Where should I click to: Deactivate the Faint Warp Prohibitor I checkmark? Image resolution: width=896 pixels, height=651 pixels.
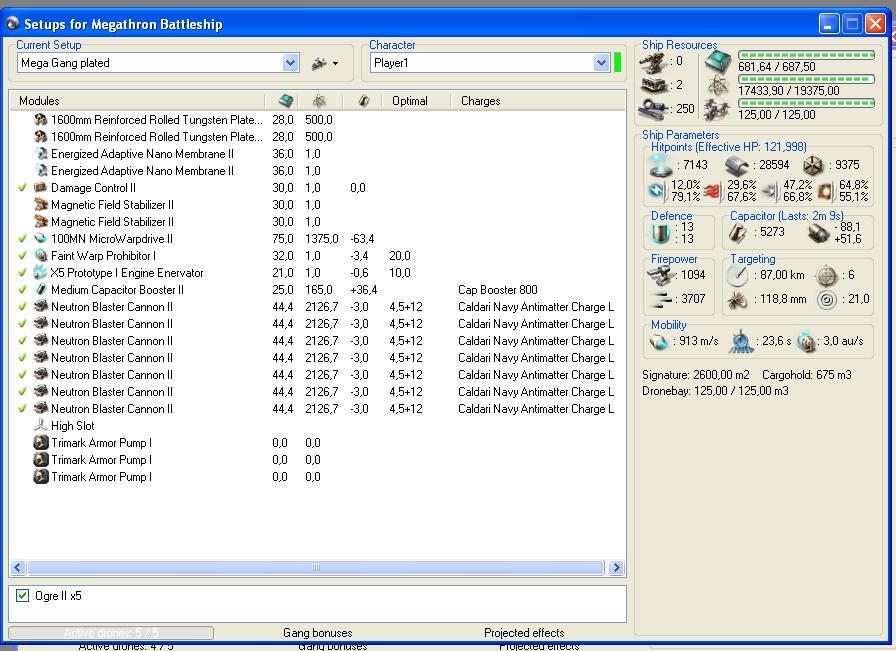click(x=22, y=256)
